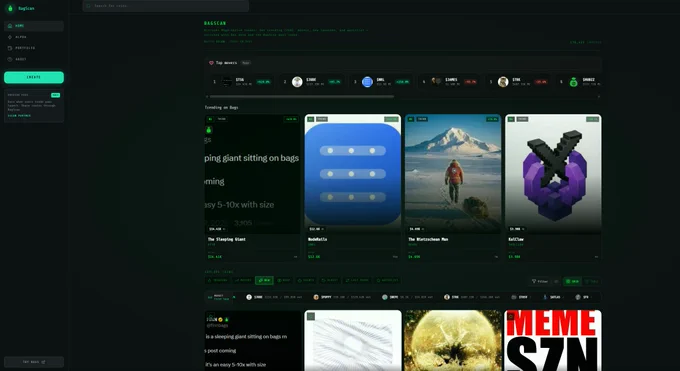Select the Movers explore tab
The width and height of the screenshot is (680, 371).
(243, 281)
